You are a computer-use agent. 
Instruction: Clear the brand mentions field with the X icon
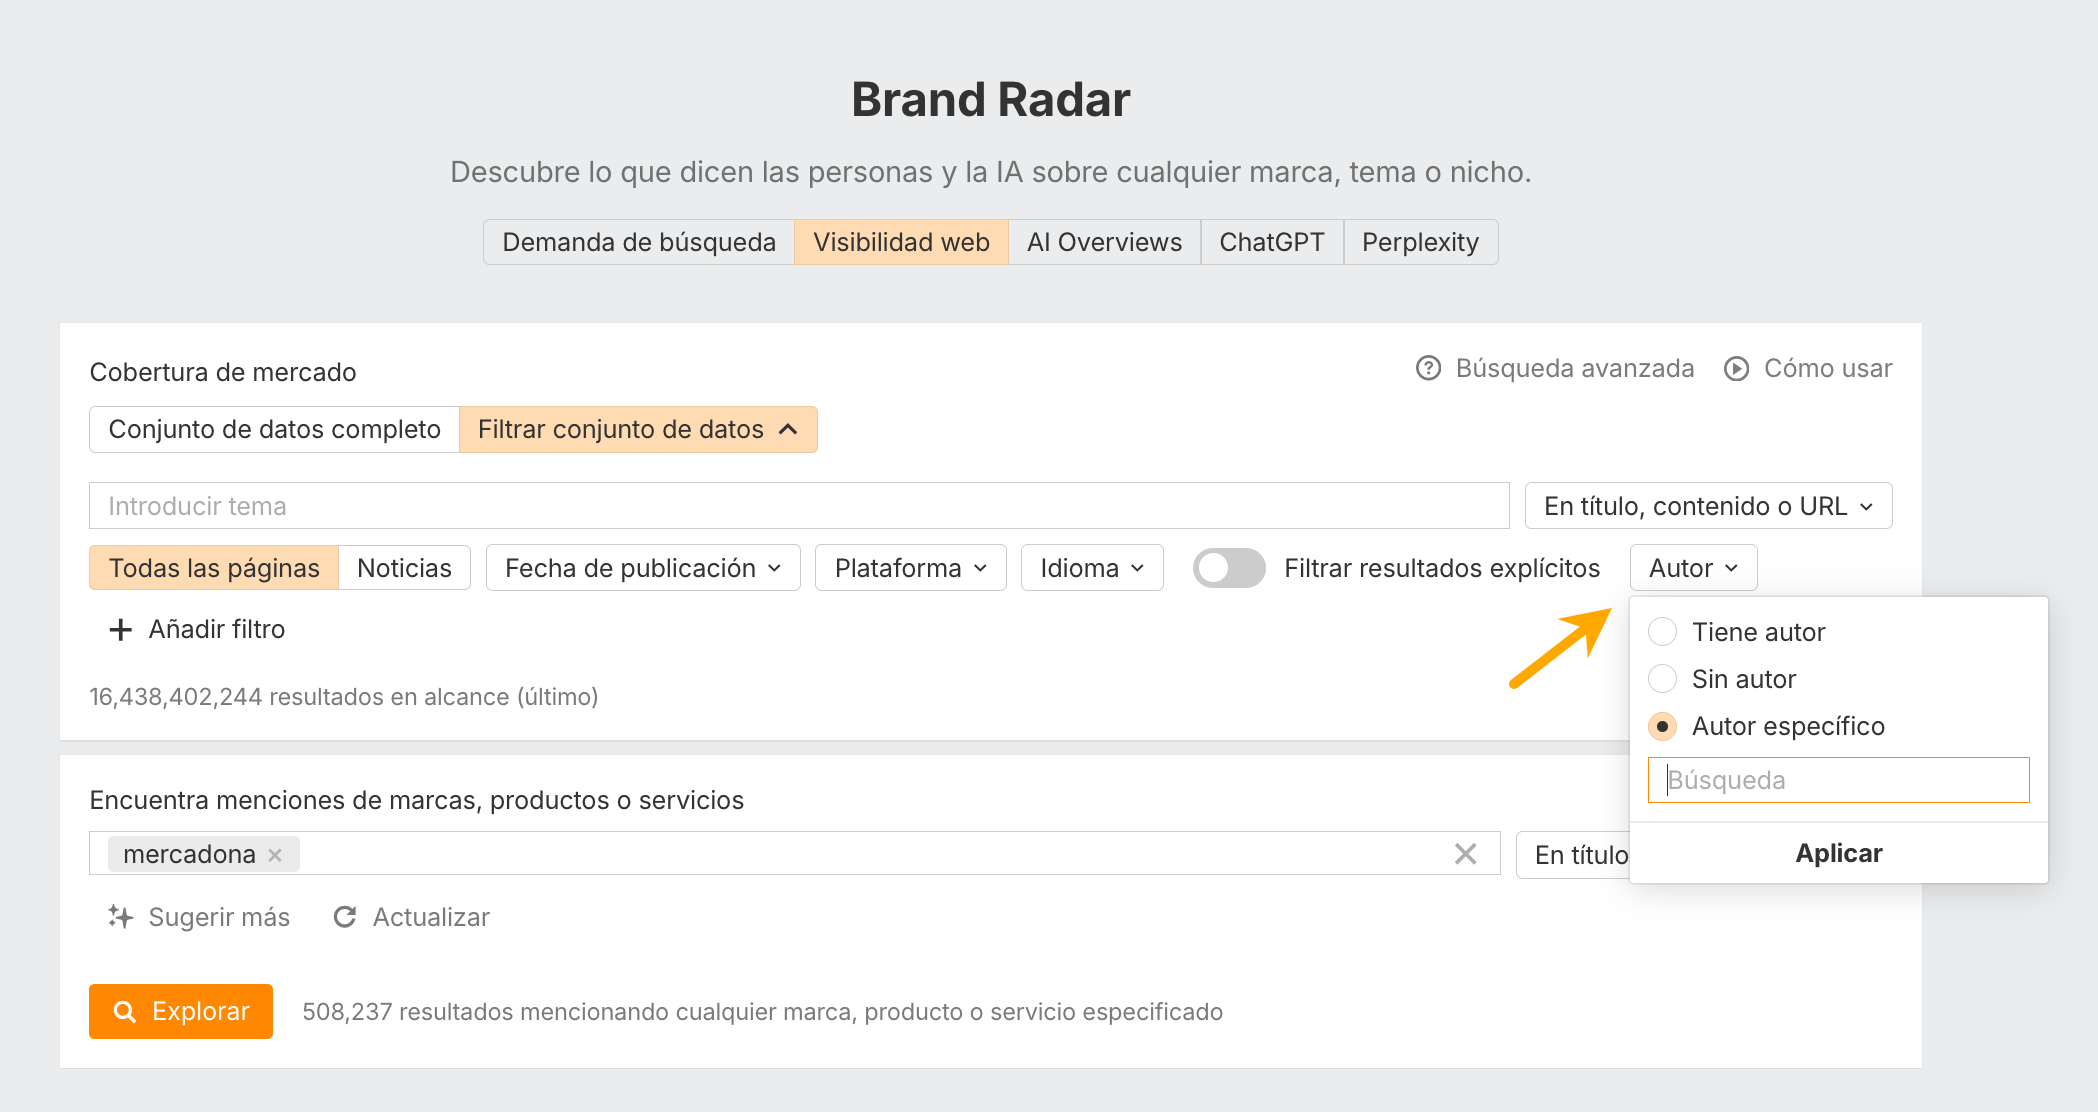click(1466, 854)
